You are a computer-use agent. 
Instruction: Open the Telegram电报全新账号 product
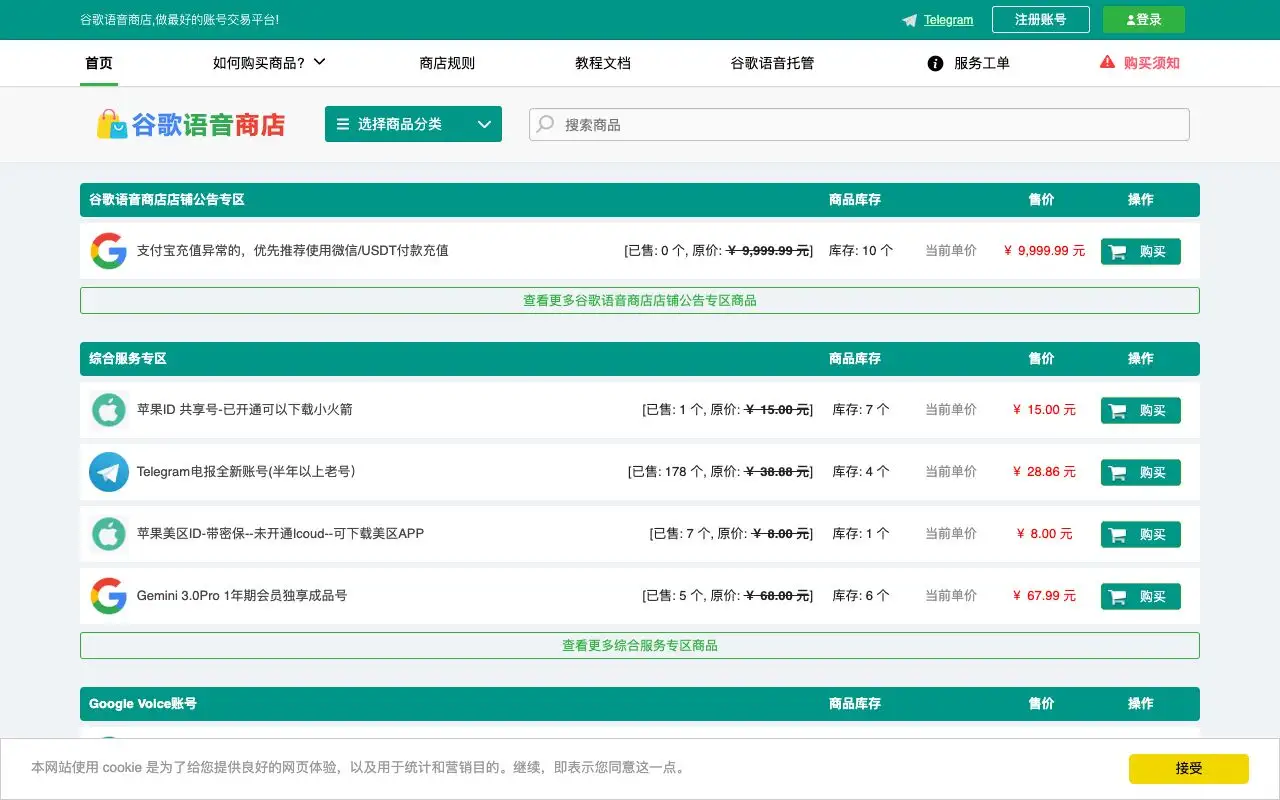coord(246,471)
